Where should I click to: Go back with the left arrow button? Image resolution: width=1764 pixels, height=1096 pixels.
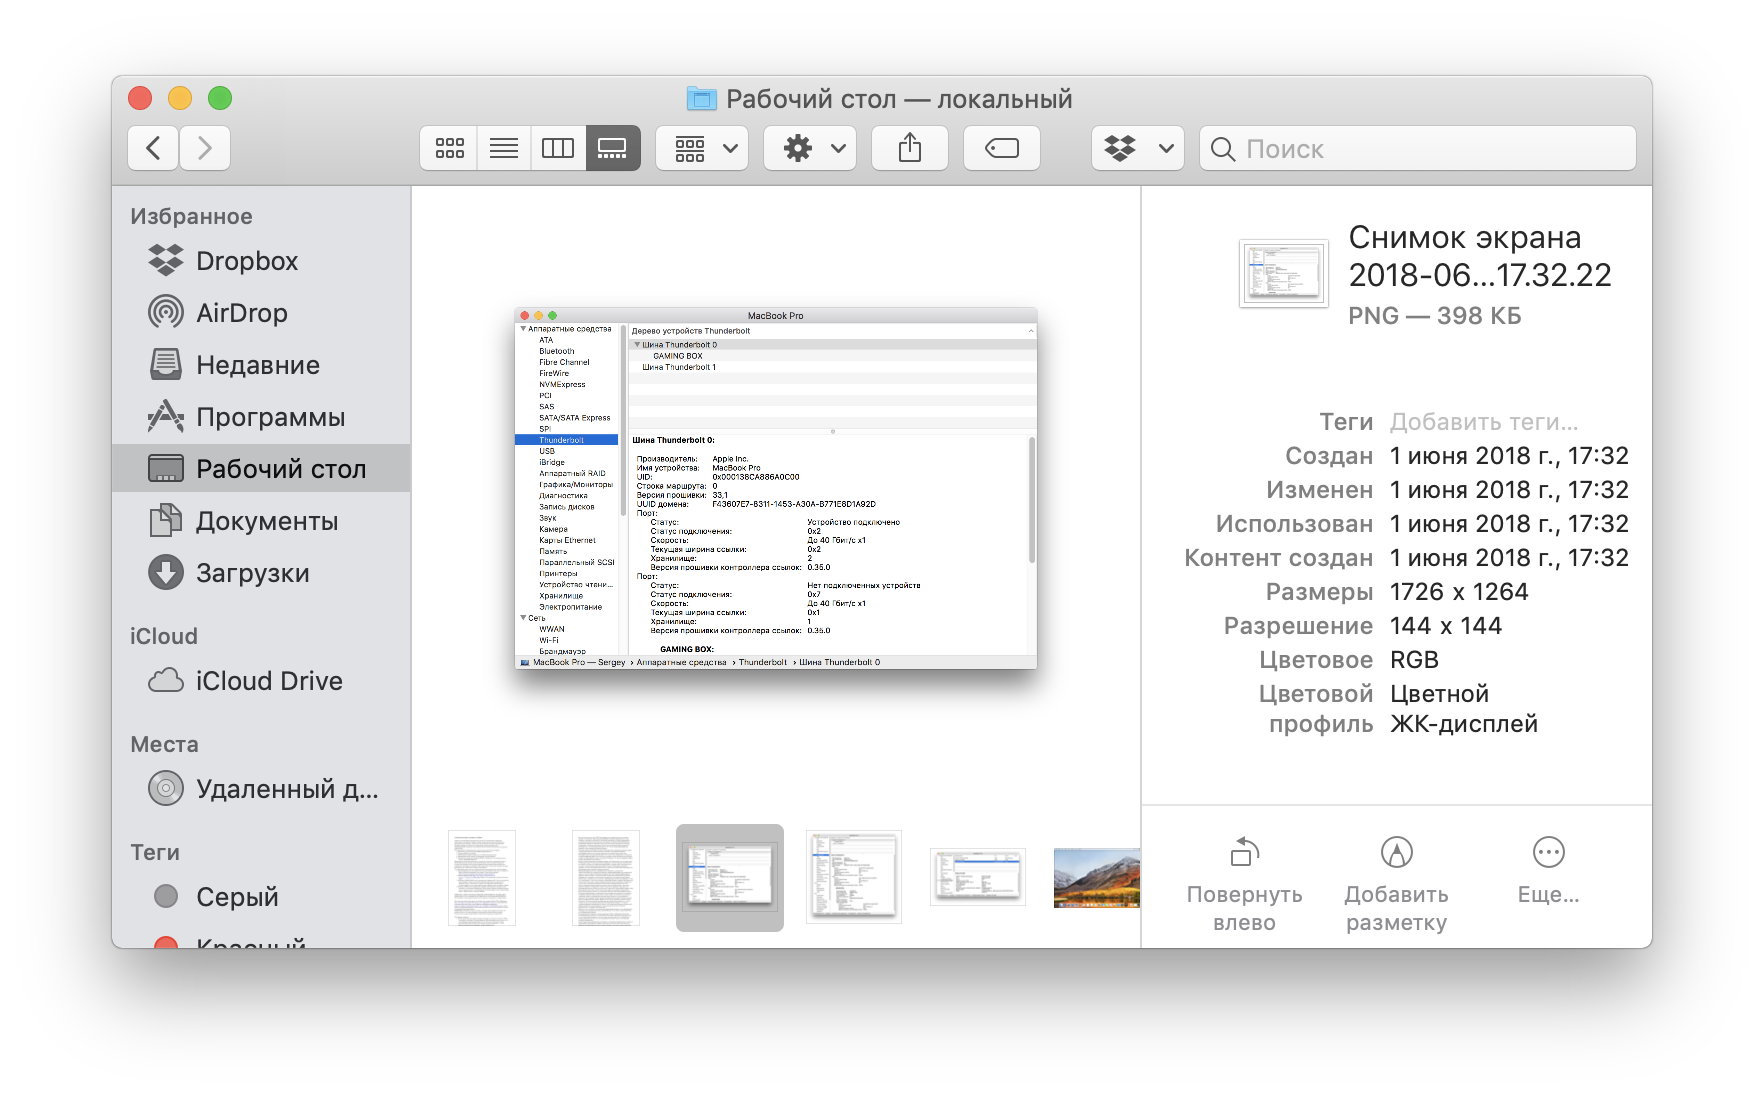point(153,149)
